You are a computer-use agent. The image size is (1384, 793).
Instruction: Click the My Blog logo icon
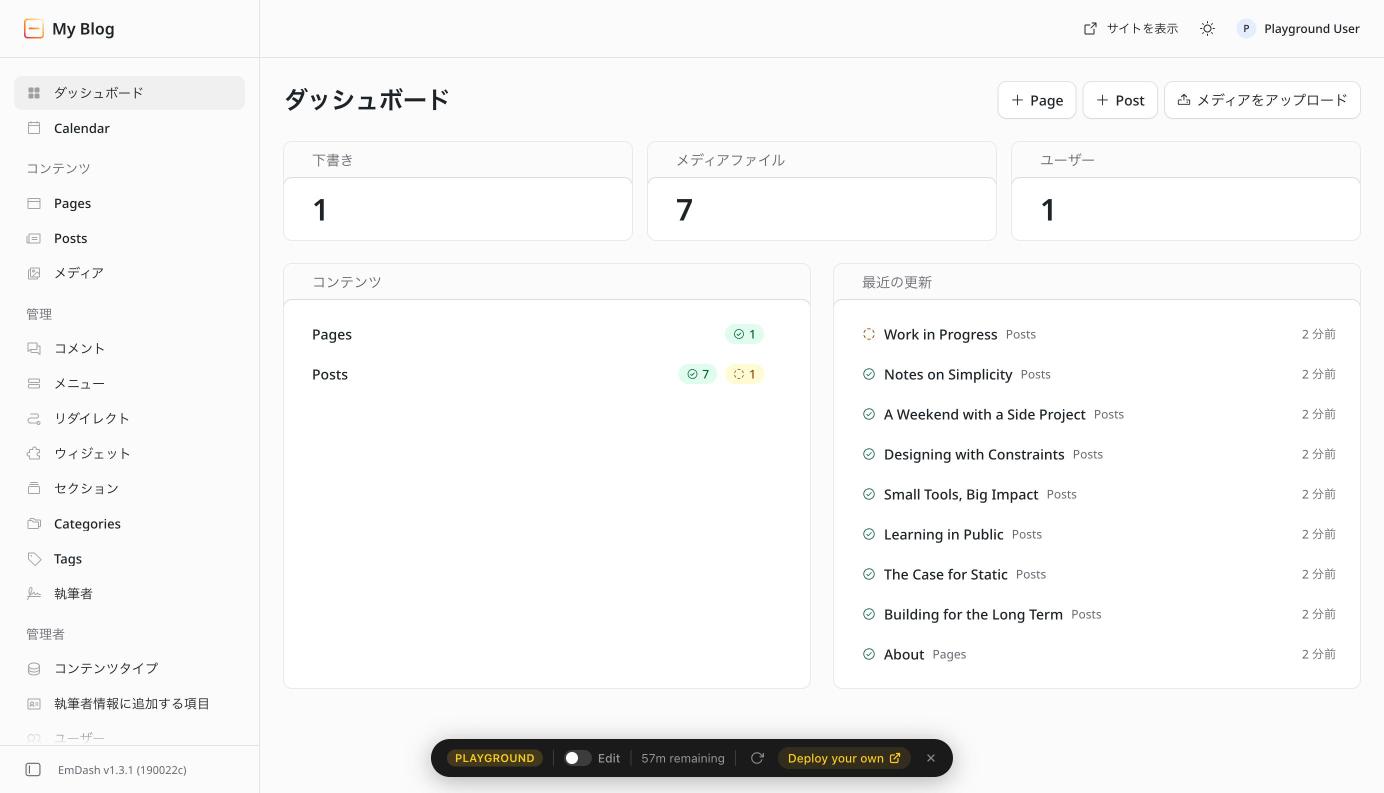click(x=34, y=29)
